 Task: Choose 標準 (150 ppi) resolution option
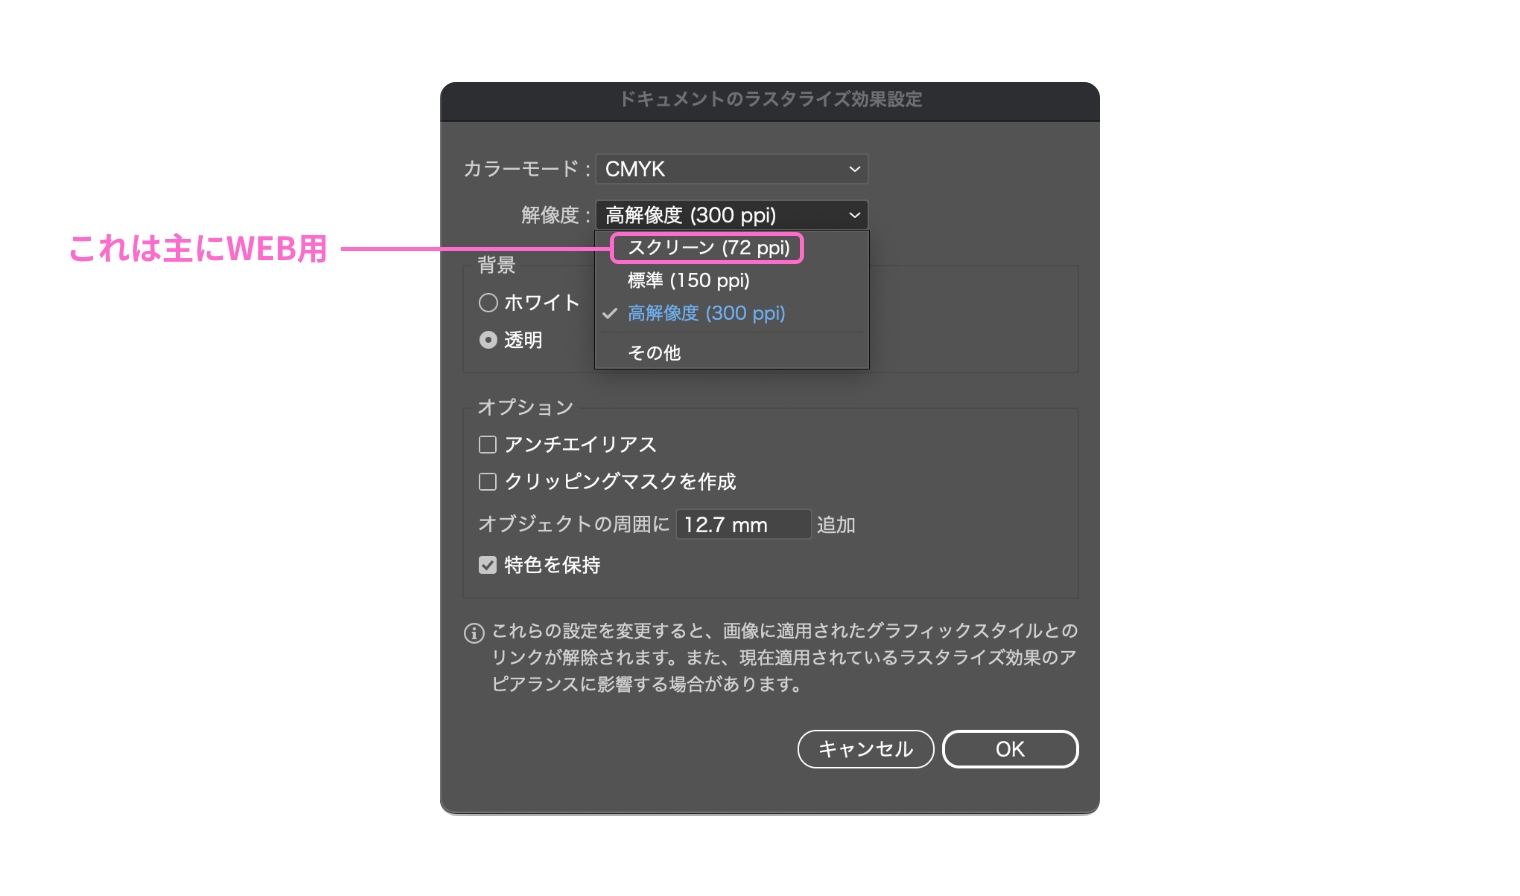click(x=688, y=281)
